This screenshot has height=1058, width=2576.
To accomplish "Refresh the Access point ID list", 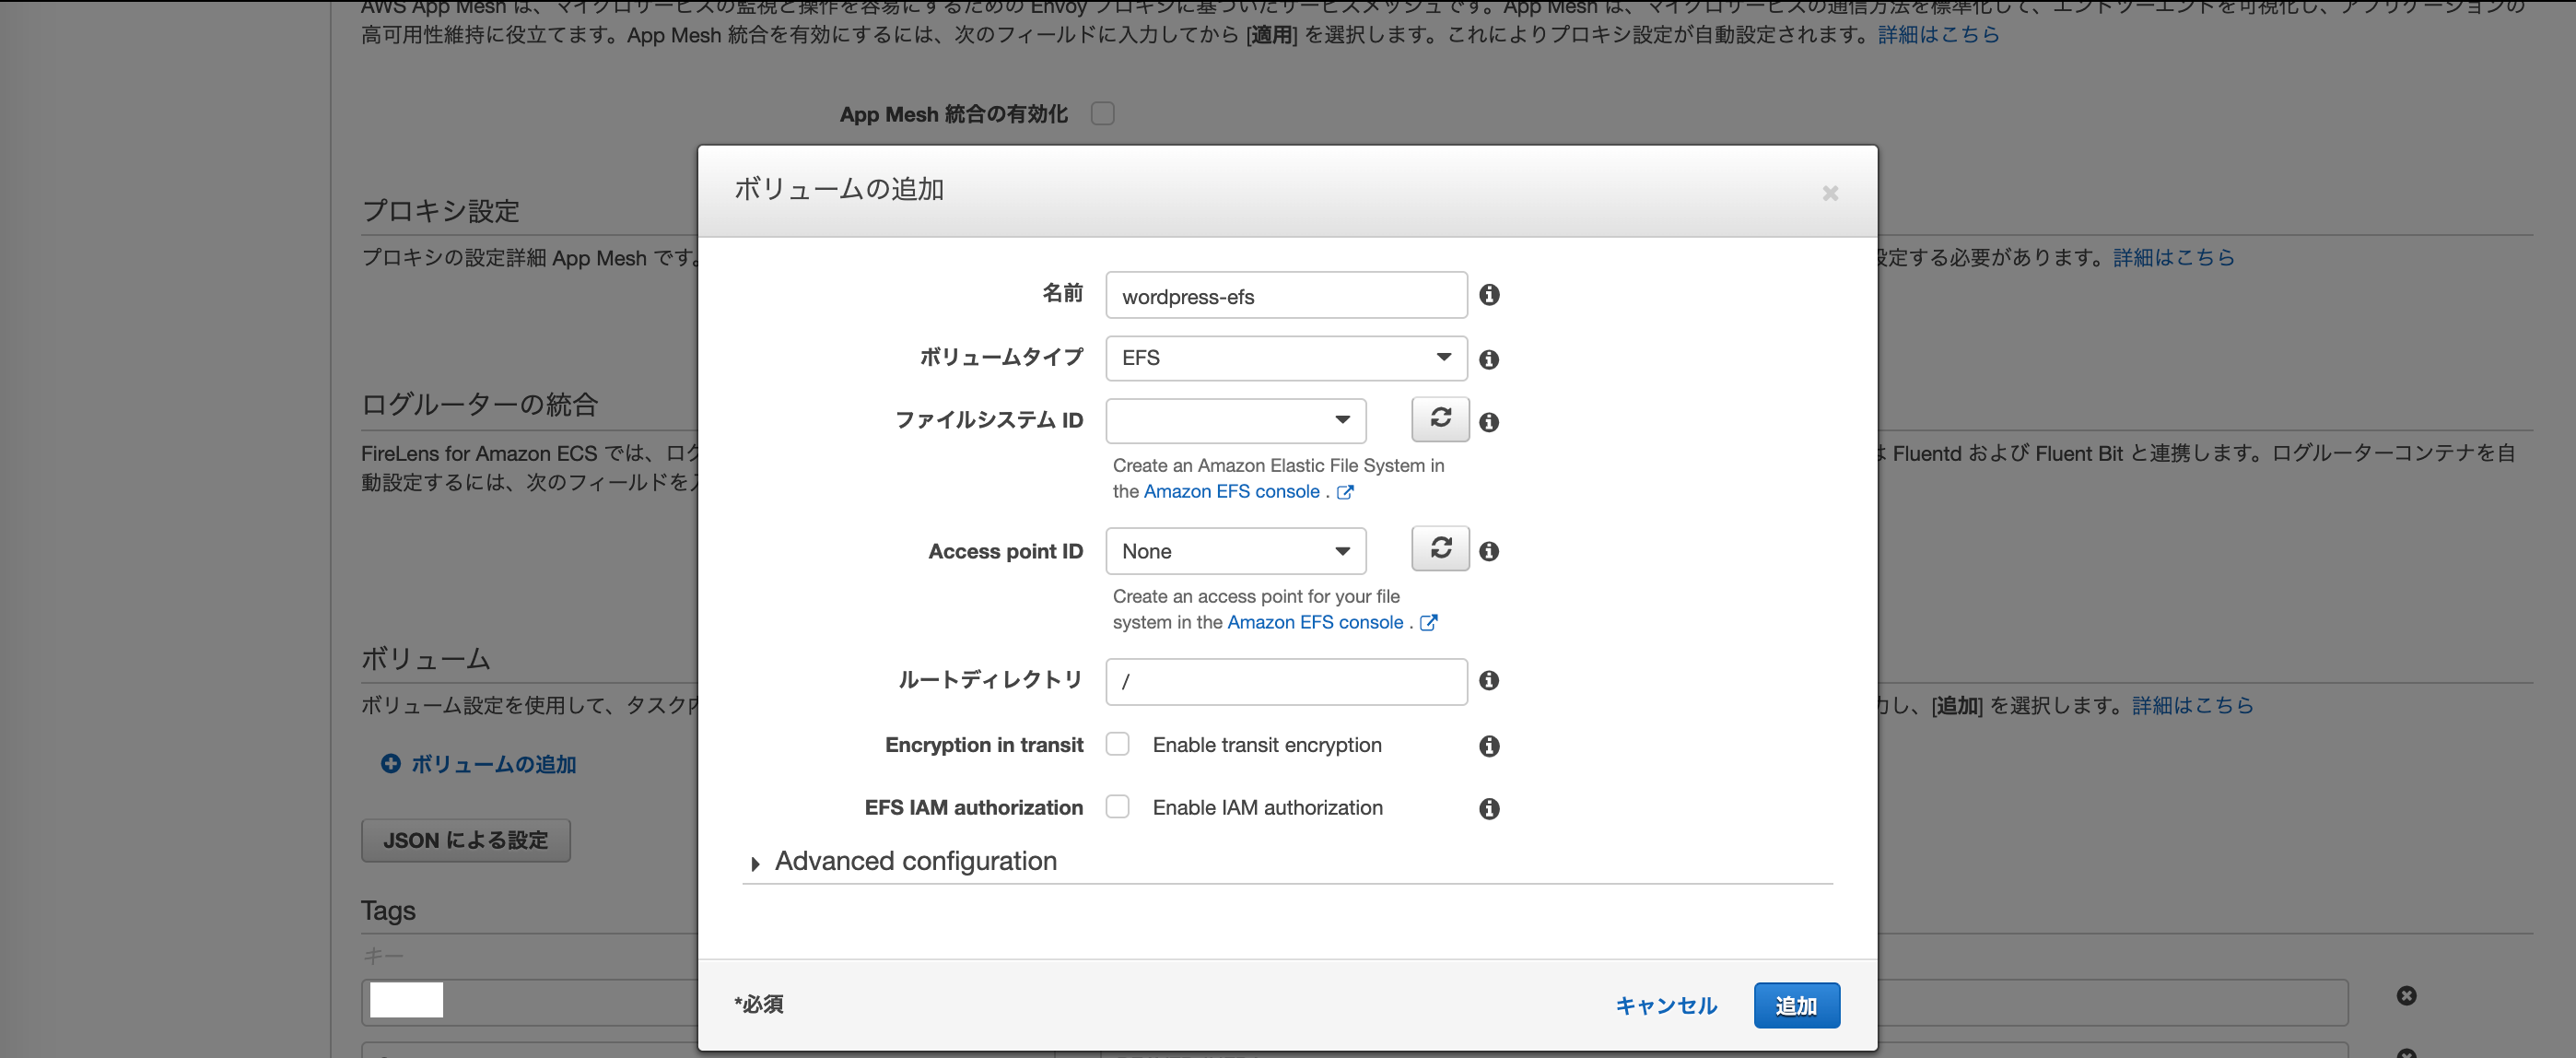I will pos(1440,549).
